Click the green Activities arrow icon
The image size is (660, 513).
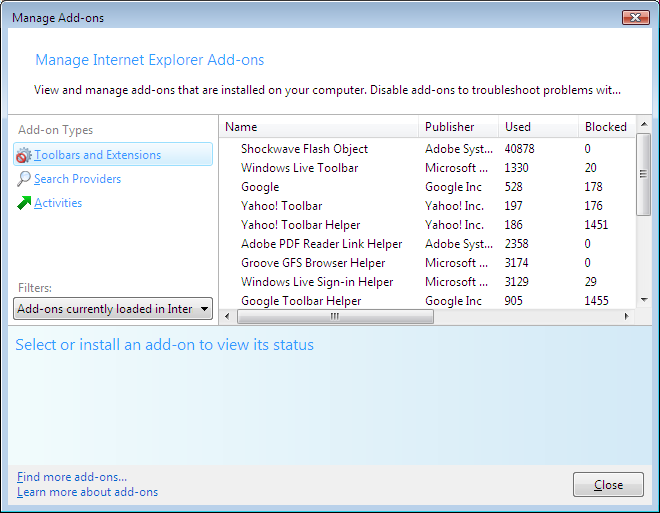pyautogui.click(x=24, y=203)
